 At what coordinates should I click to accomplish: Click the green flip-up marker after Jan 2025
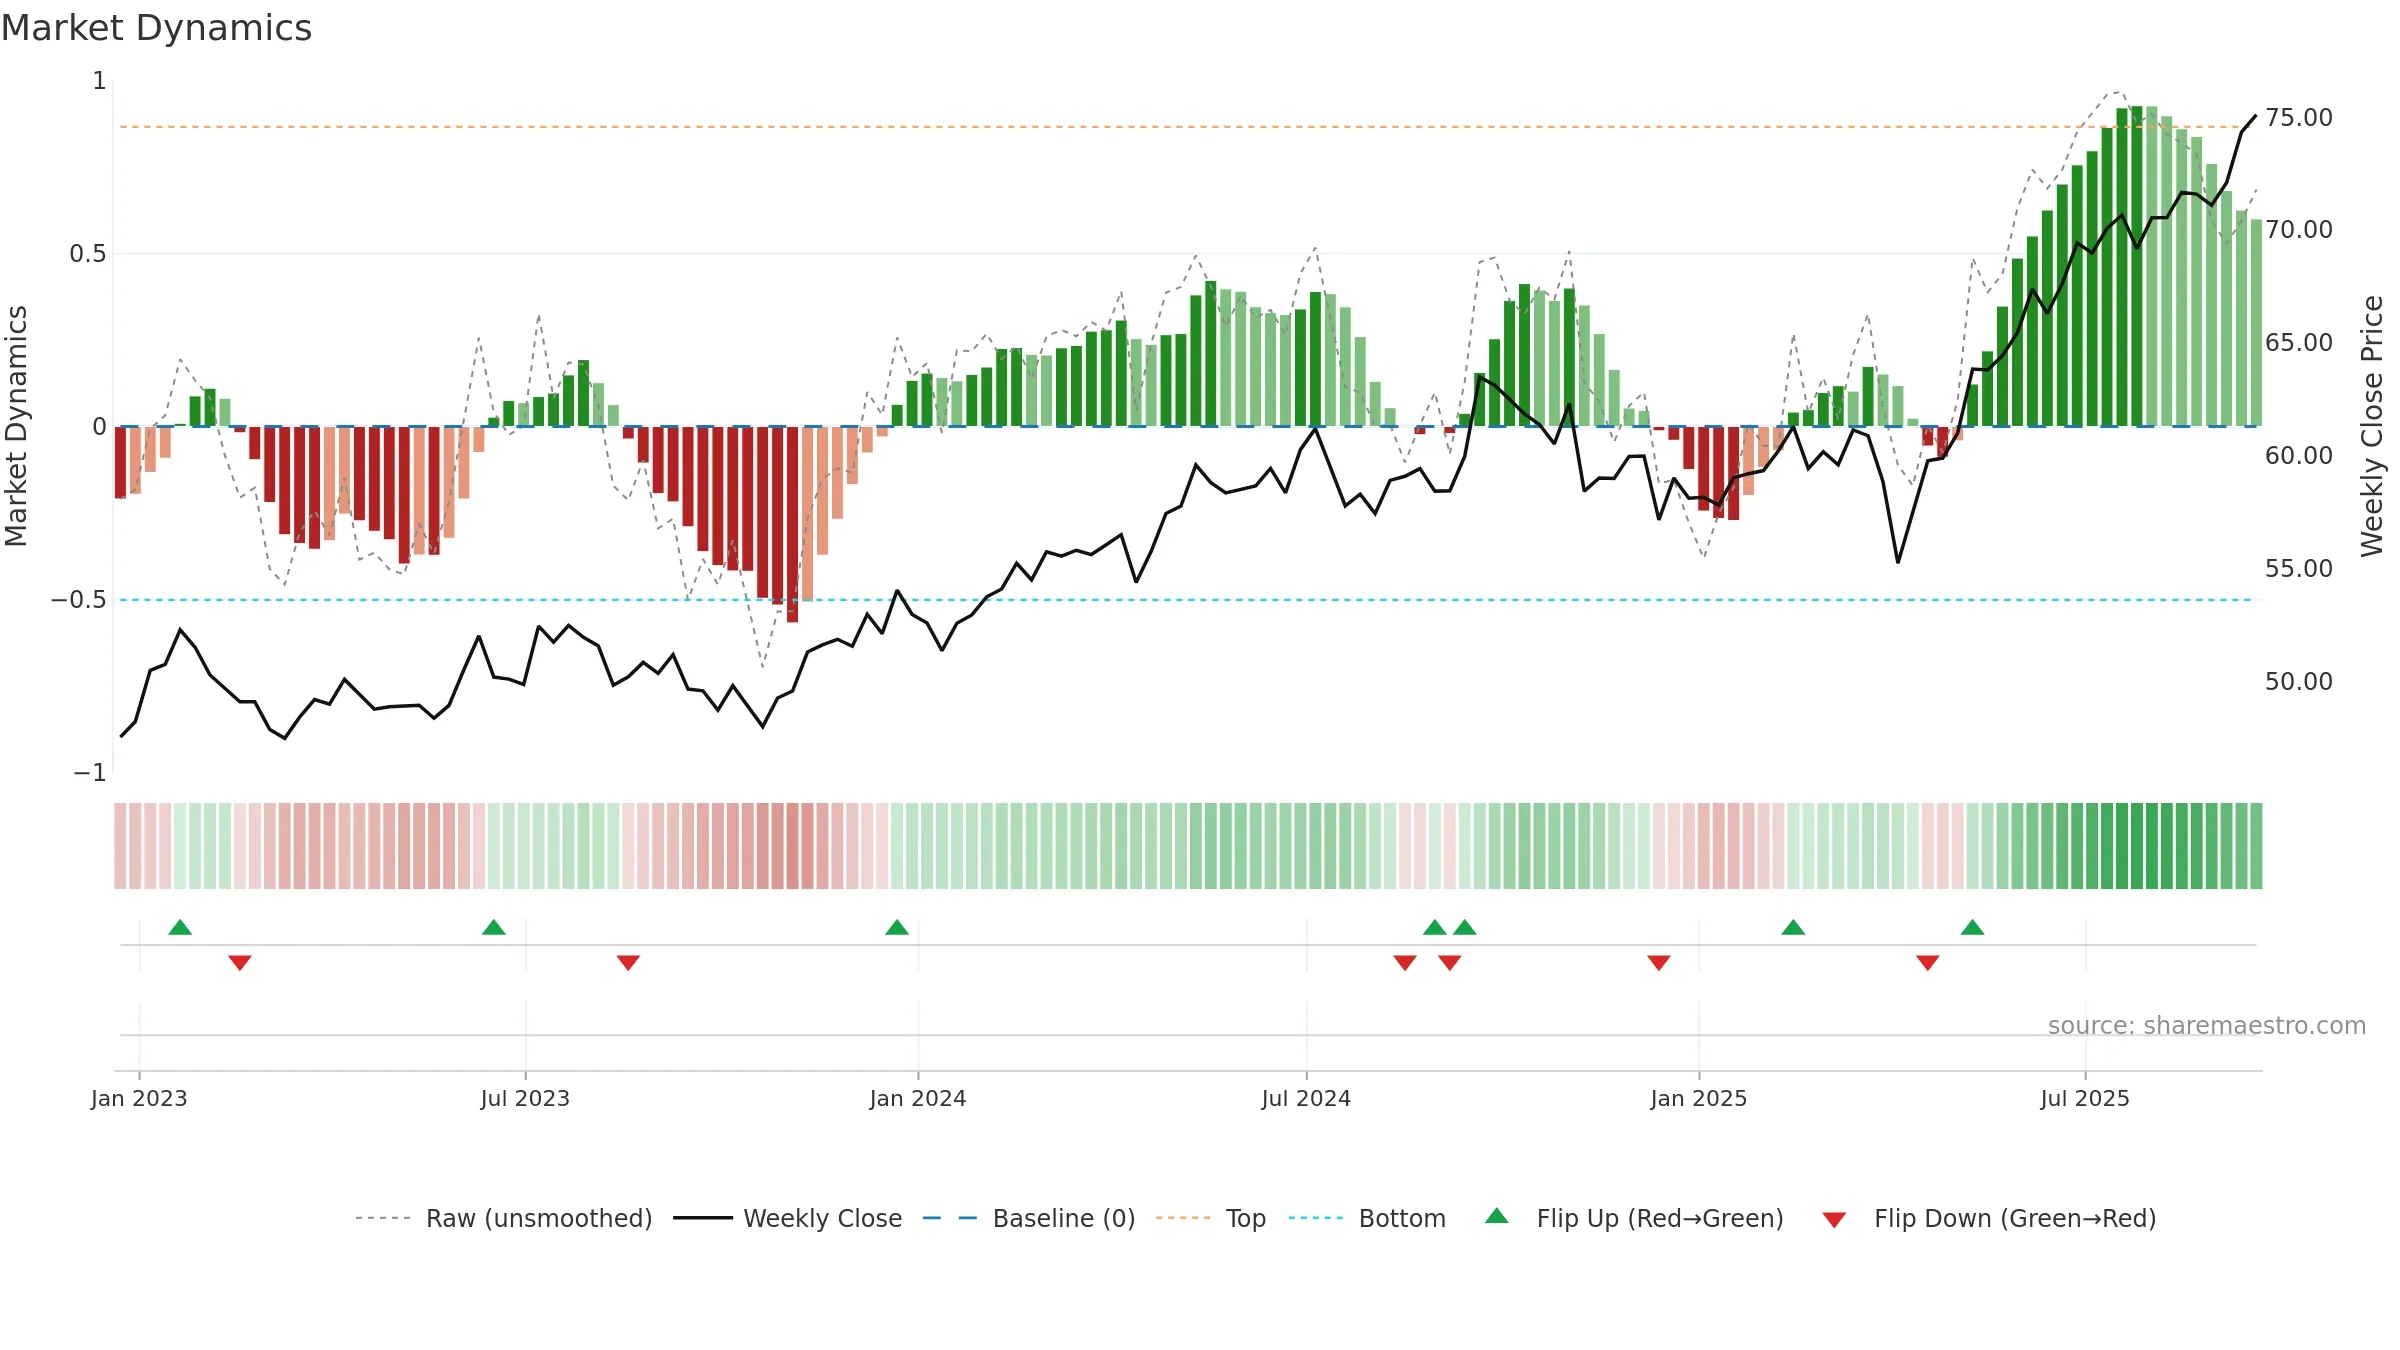coord(1793,927)
